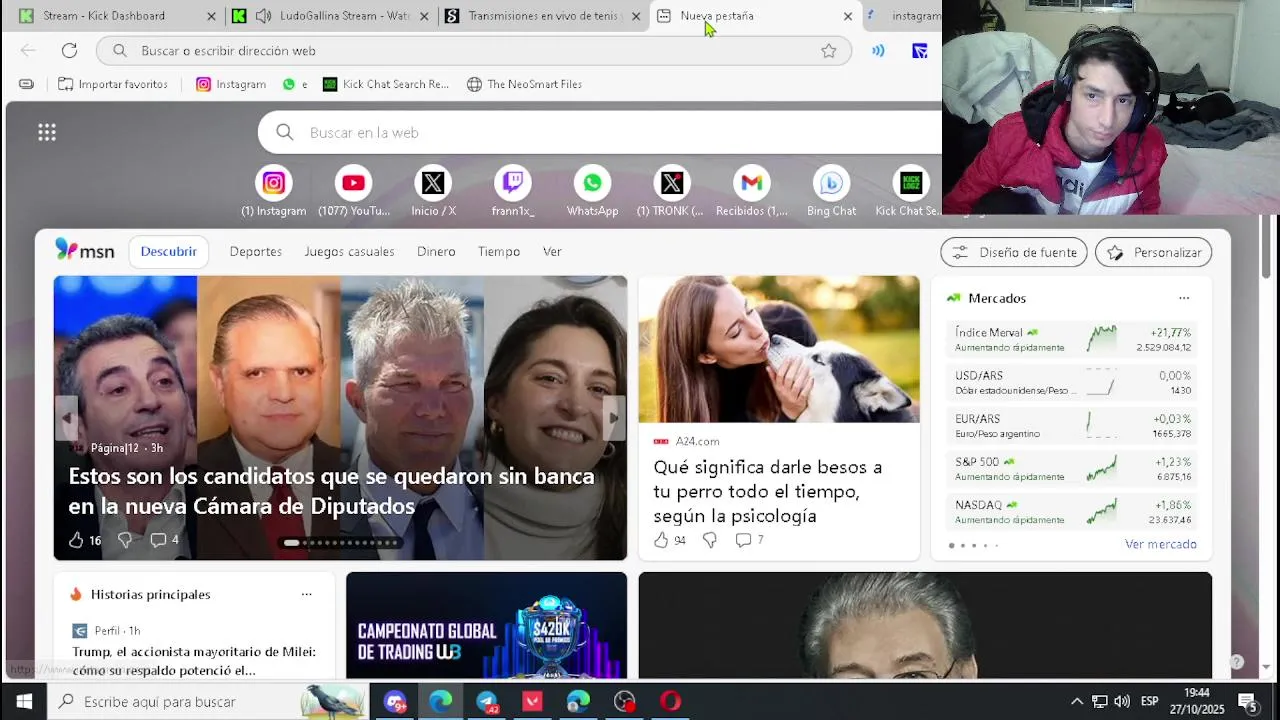Viewport: 1280px width, 720px height.
Task: Open the ESP keyboard language indicator
Action: coord(1150,702)
